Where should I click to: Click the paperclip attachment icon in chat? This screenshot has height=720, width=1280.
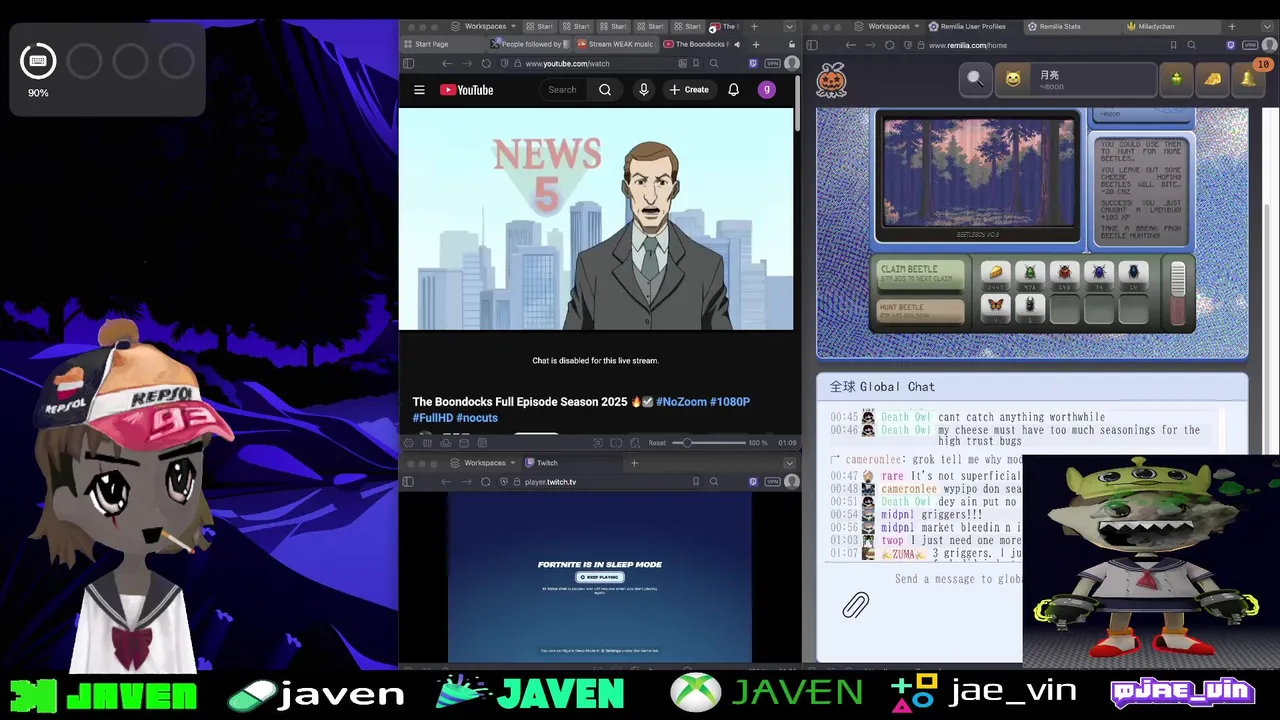[x=855, y=605]
